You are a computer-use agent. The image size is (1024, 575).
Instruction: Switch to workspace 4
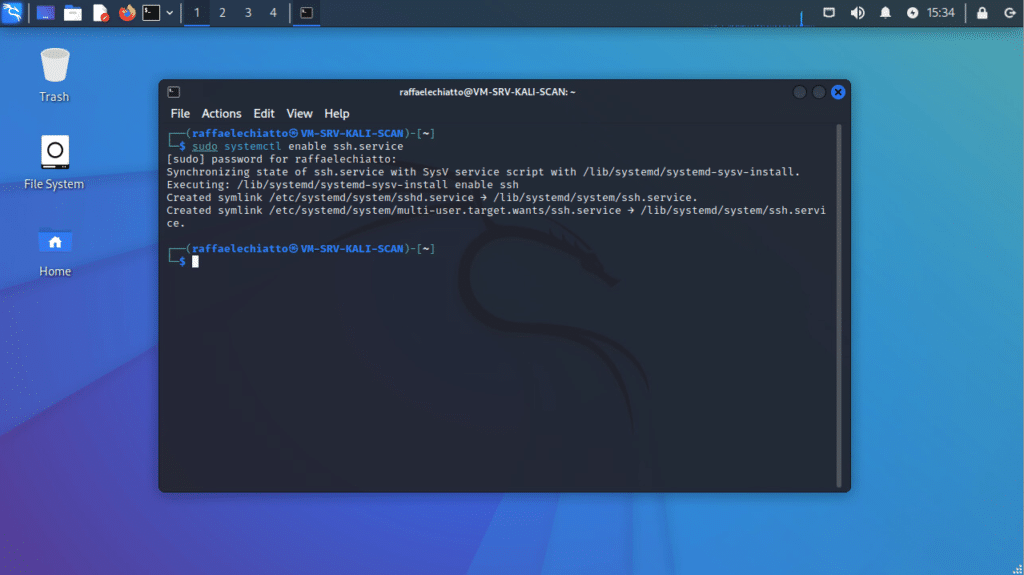[273, 12]
